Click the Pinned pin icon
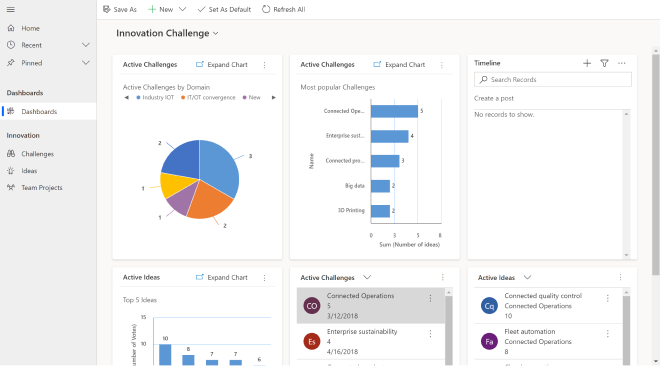660x374 pixels. pyautogui.click(x=11, y=63)
